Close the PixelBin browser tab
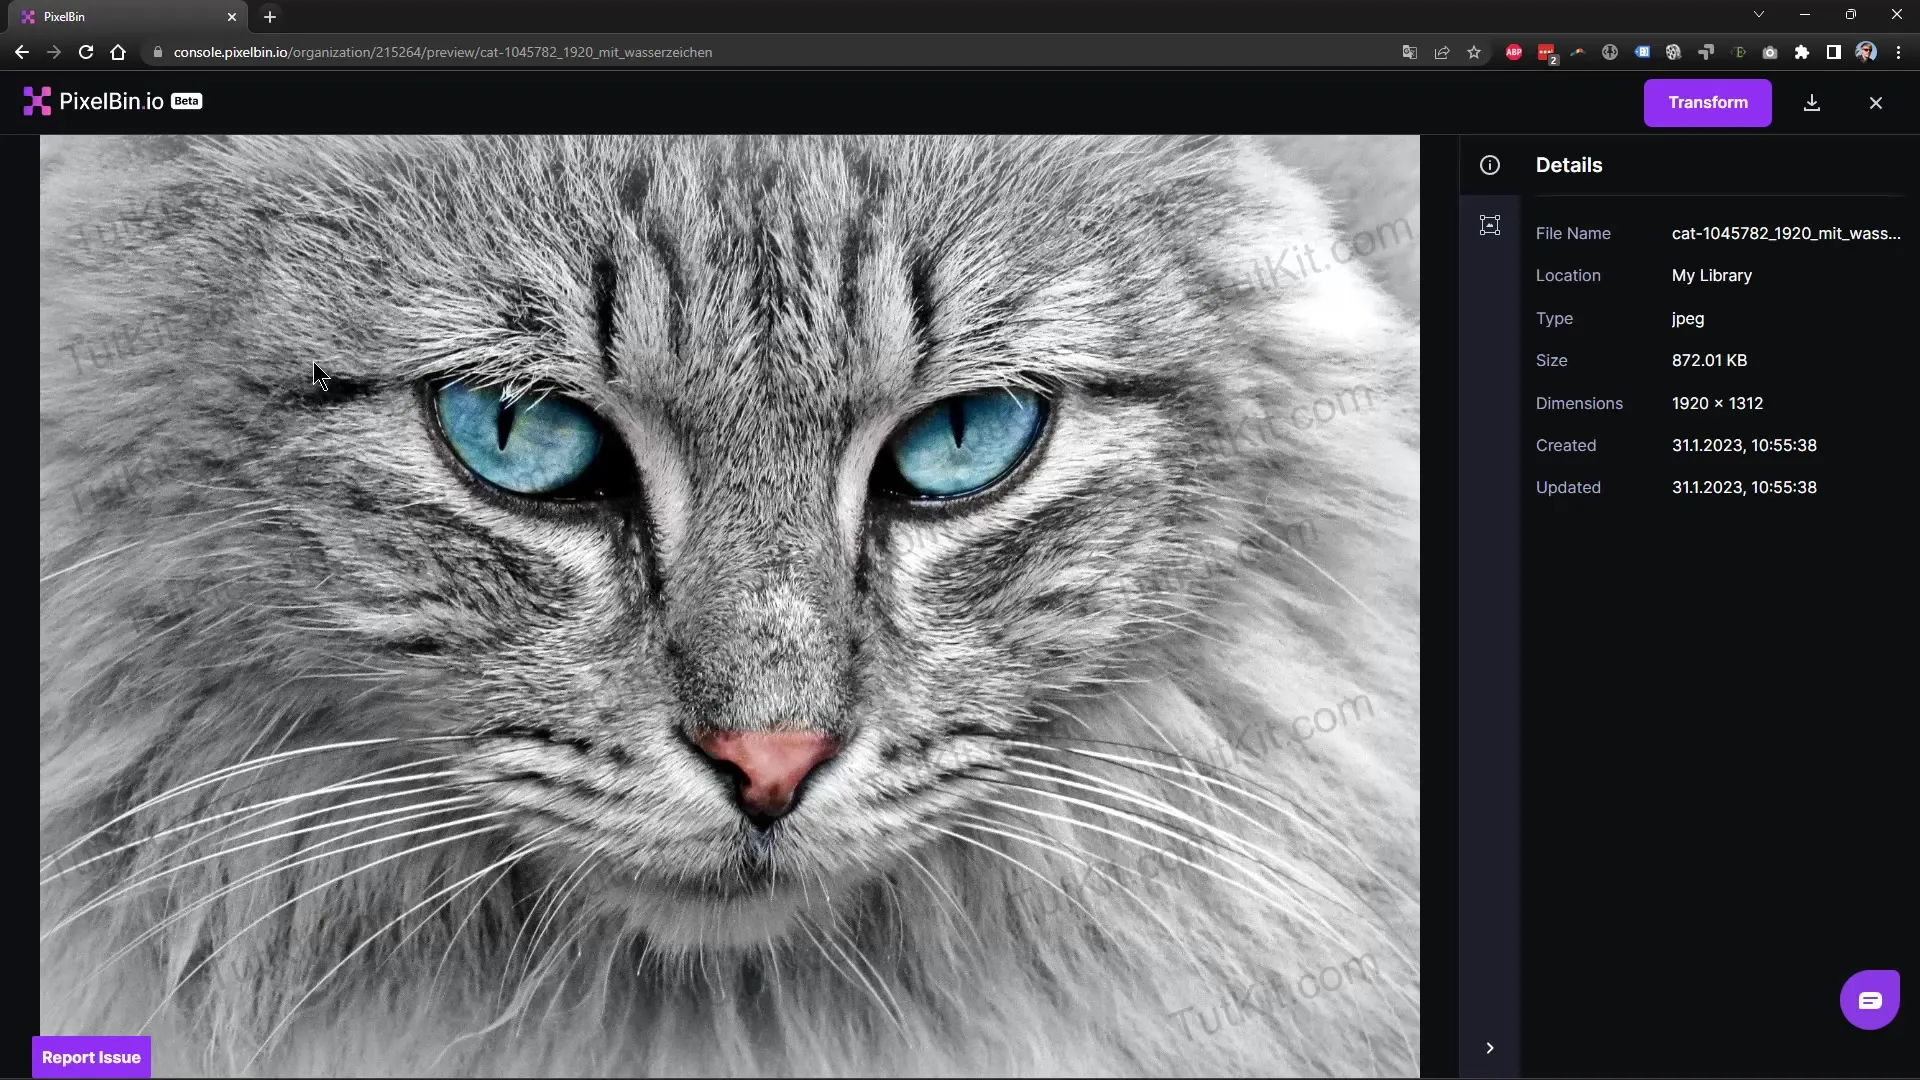1920x1080 pixels. (x=232, y=17)
